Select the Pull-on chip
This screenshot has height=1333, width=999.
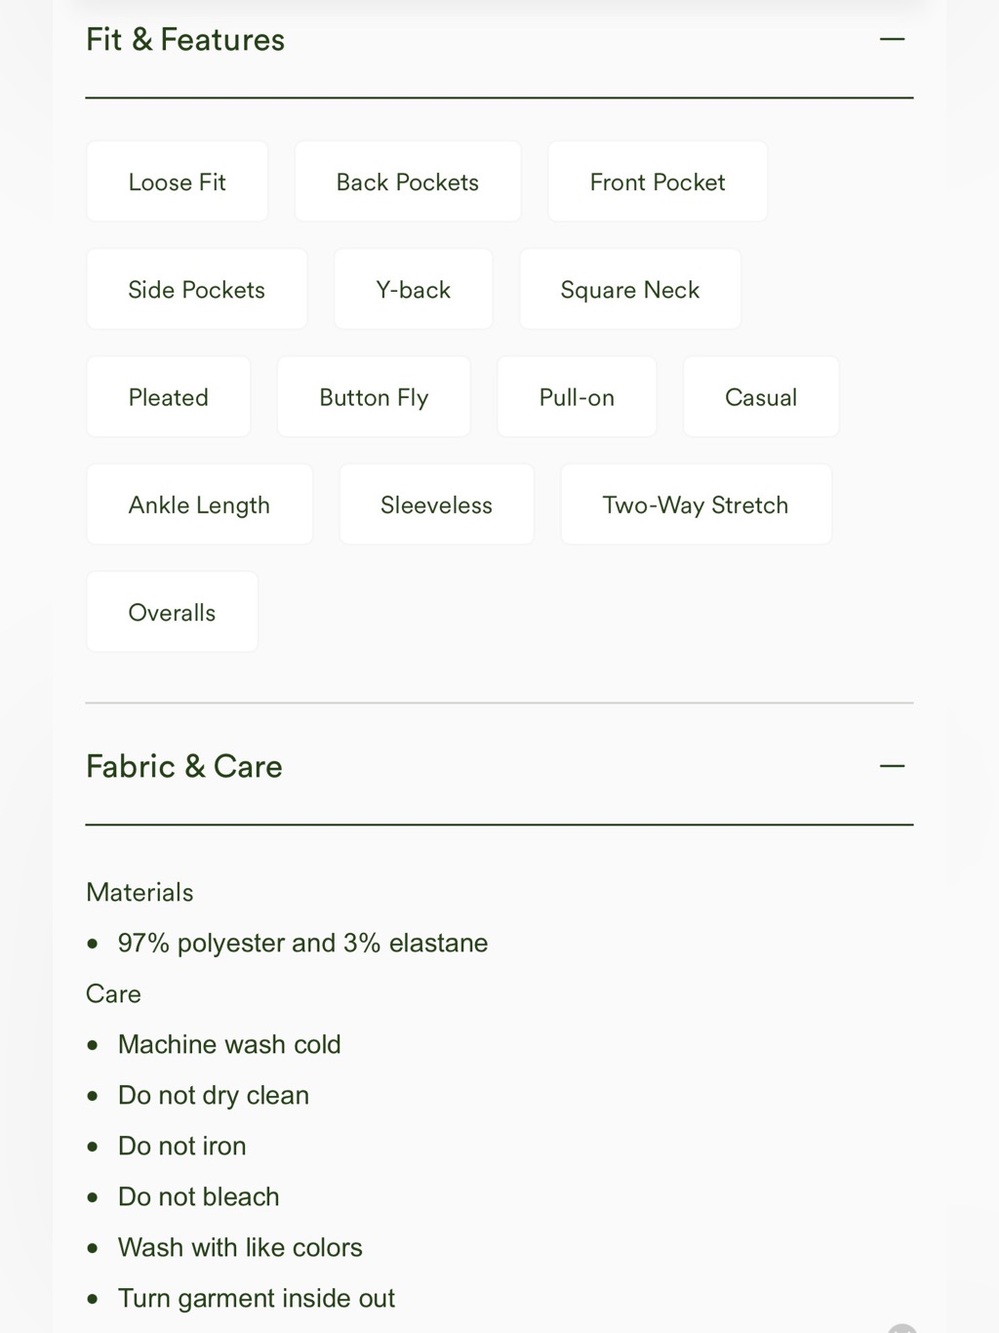576,397
